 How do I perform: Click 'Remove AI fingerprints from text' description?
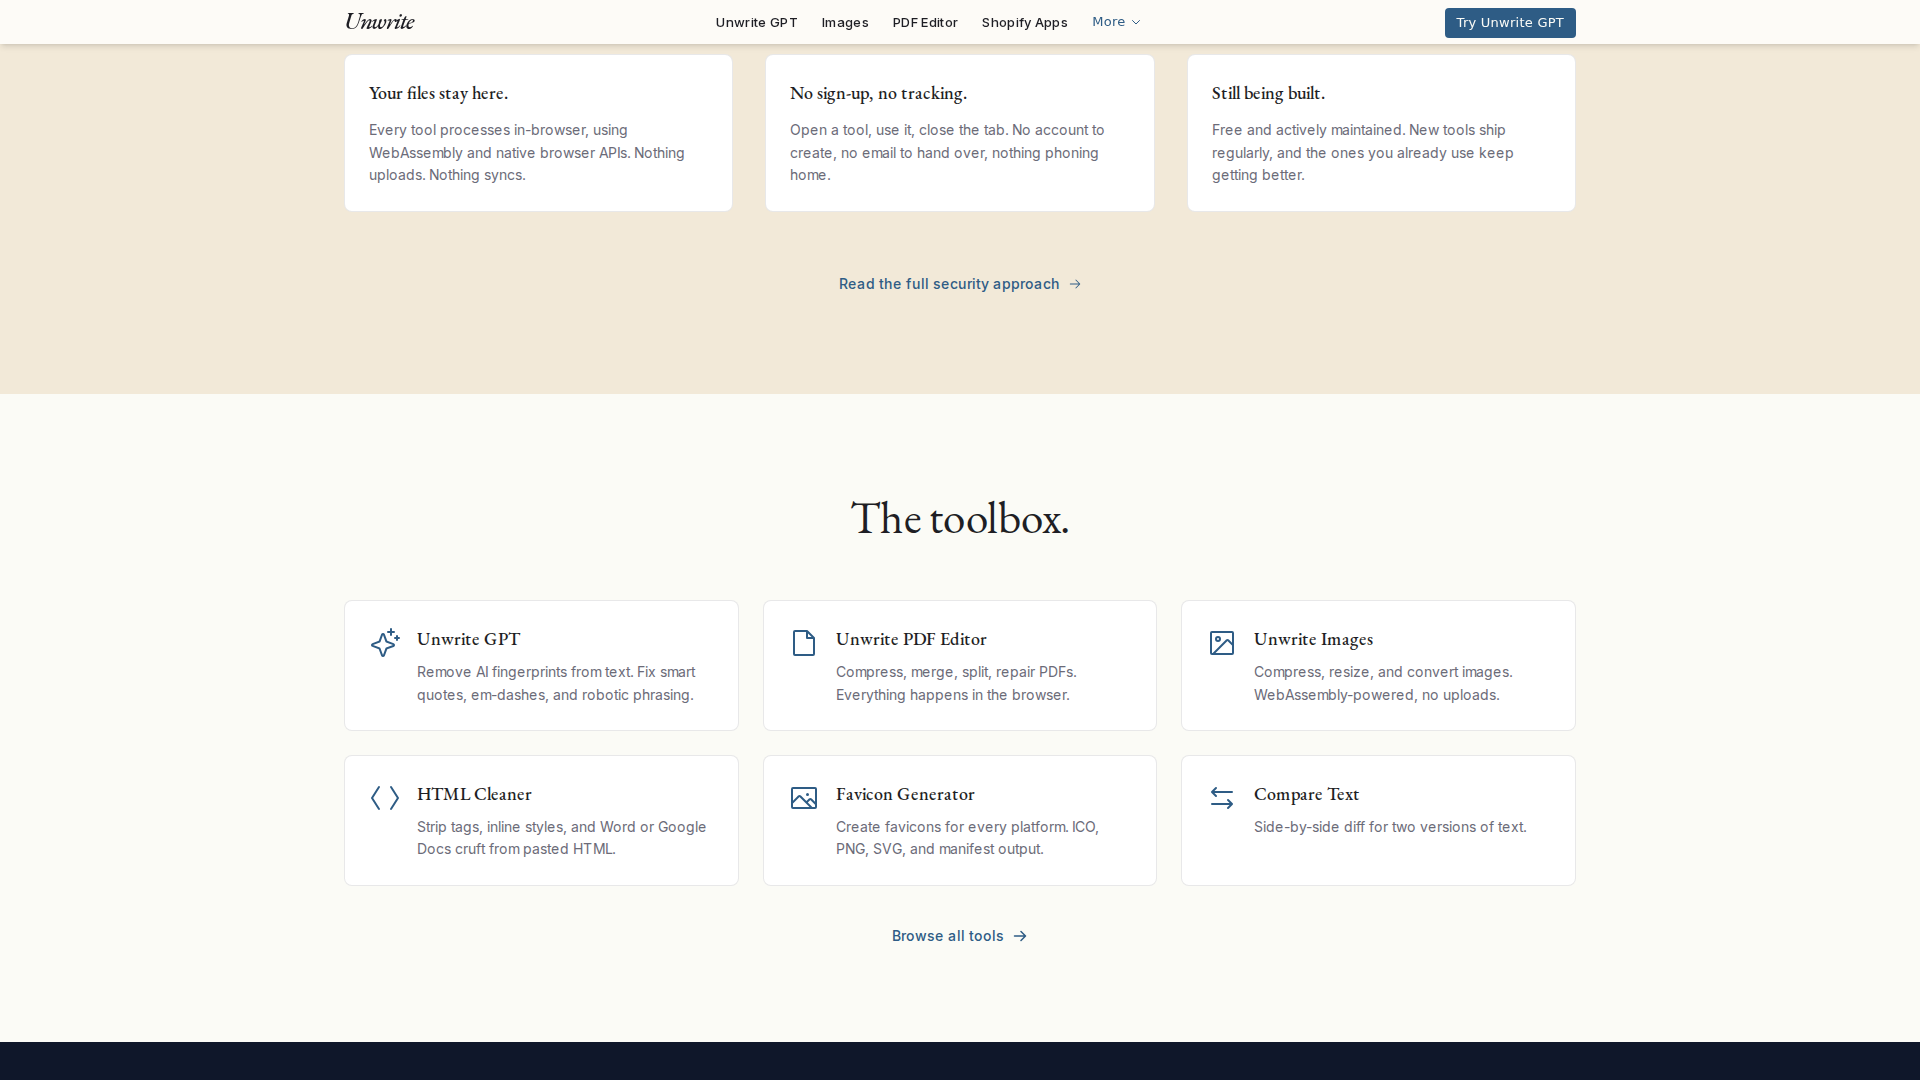coord(556,683)
